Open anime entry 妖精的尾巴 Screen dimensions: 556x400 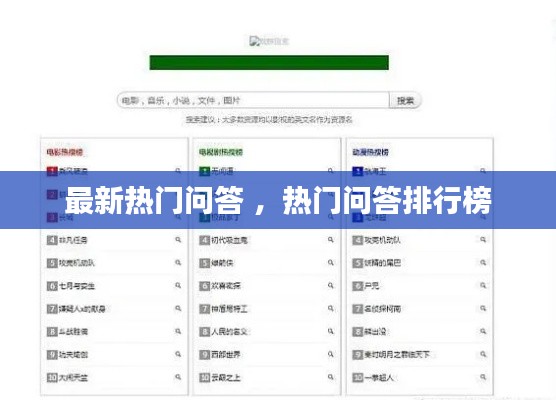tap(383, 263)
